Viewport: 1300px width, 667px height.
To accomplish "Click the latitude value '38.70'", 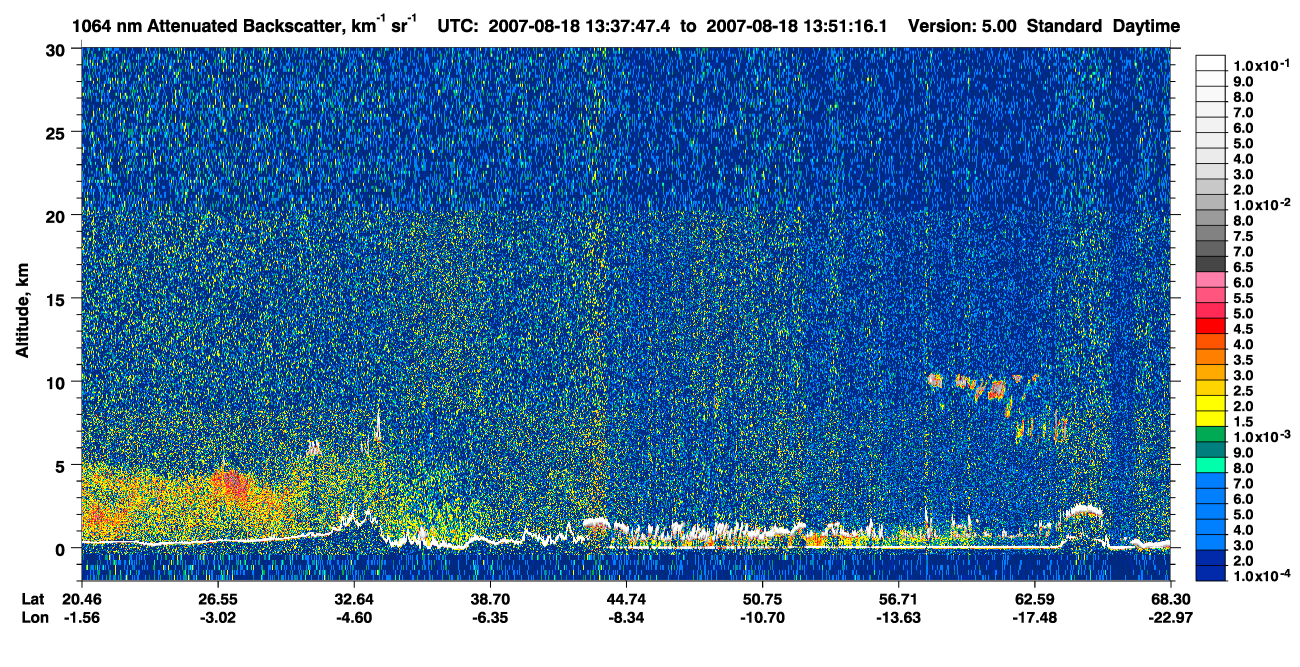I will tap(489, 599).
